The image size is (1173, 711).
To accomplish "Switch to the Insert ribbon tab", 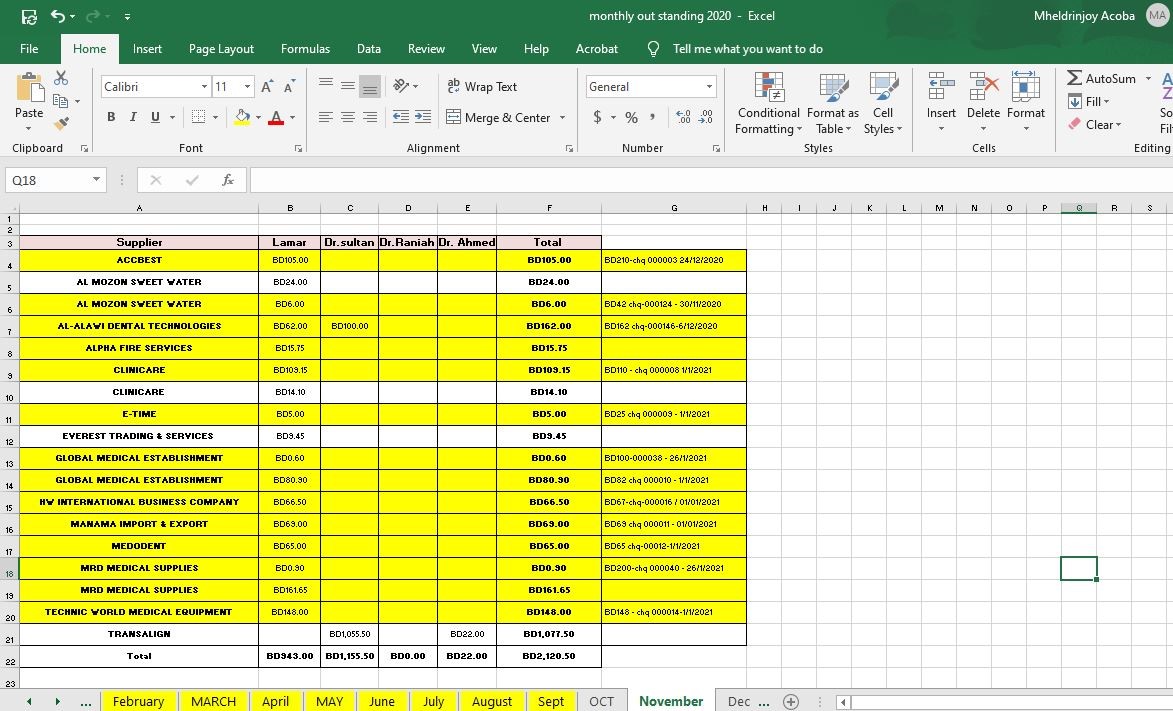I will pyautogui.click(x=147, y=49).
